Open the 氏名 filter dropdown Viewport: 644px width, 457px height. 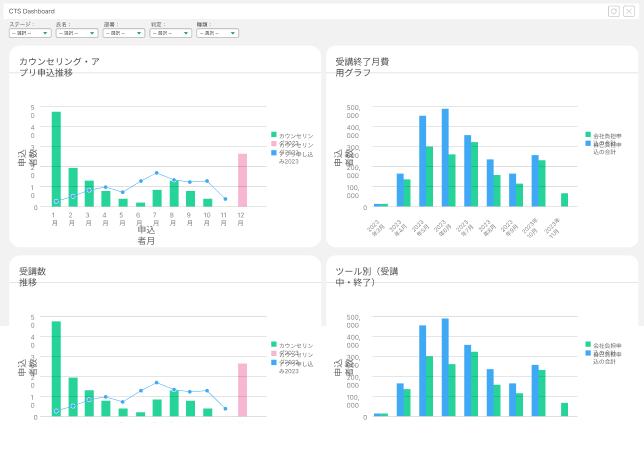[x=77, y=33]
